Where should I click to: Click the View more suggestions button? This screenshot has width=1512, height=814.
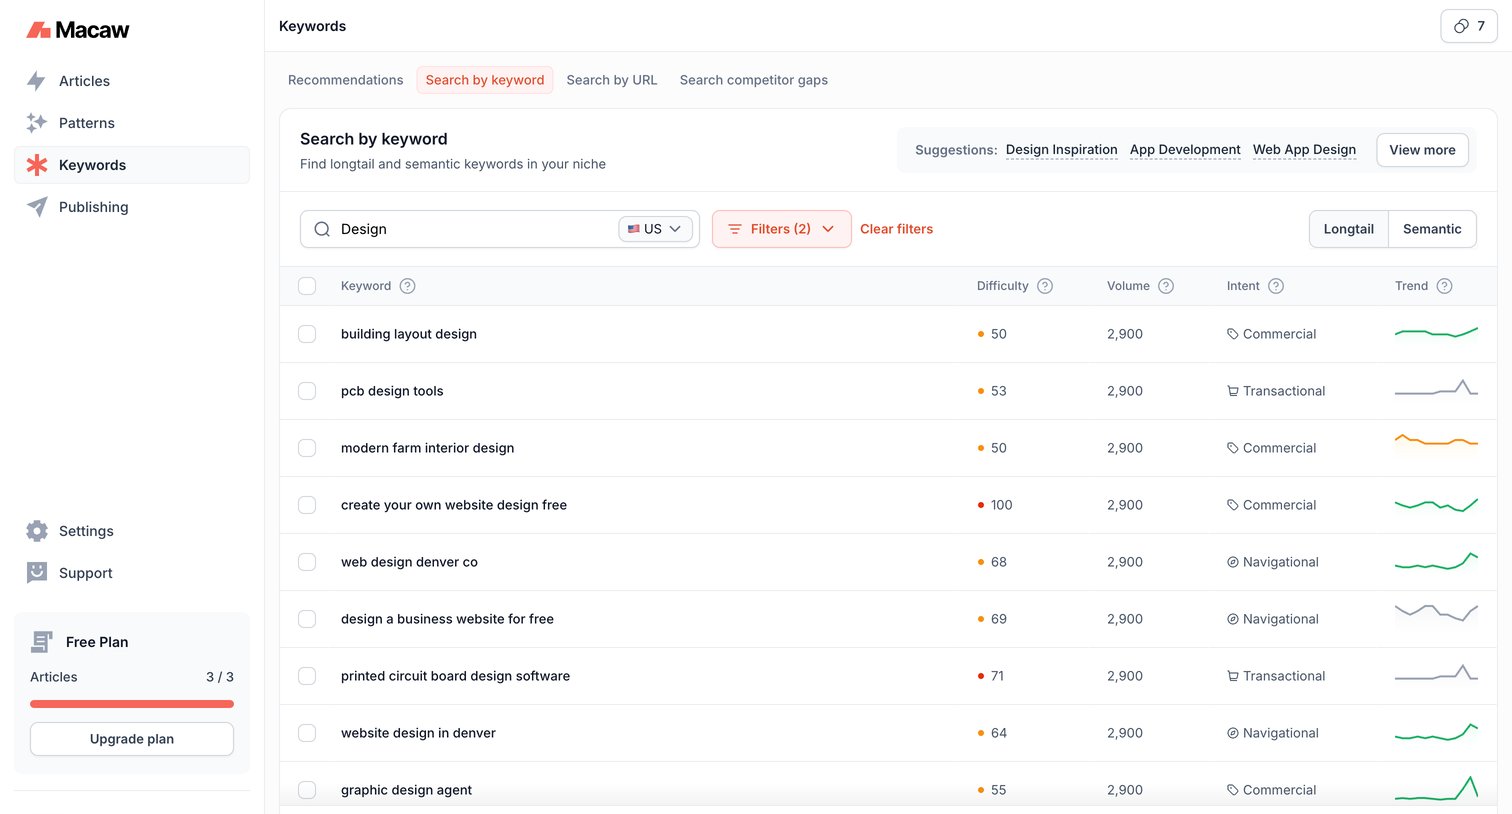click(x=1422, y=150)
